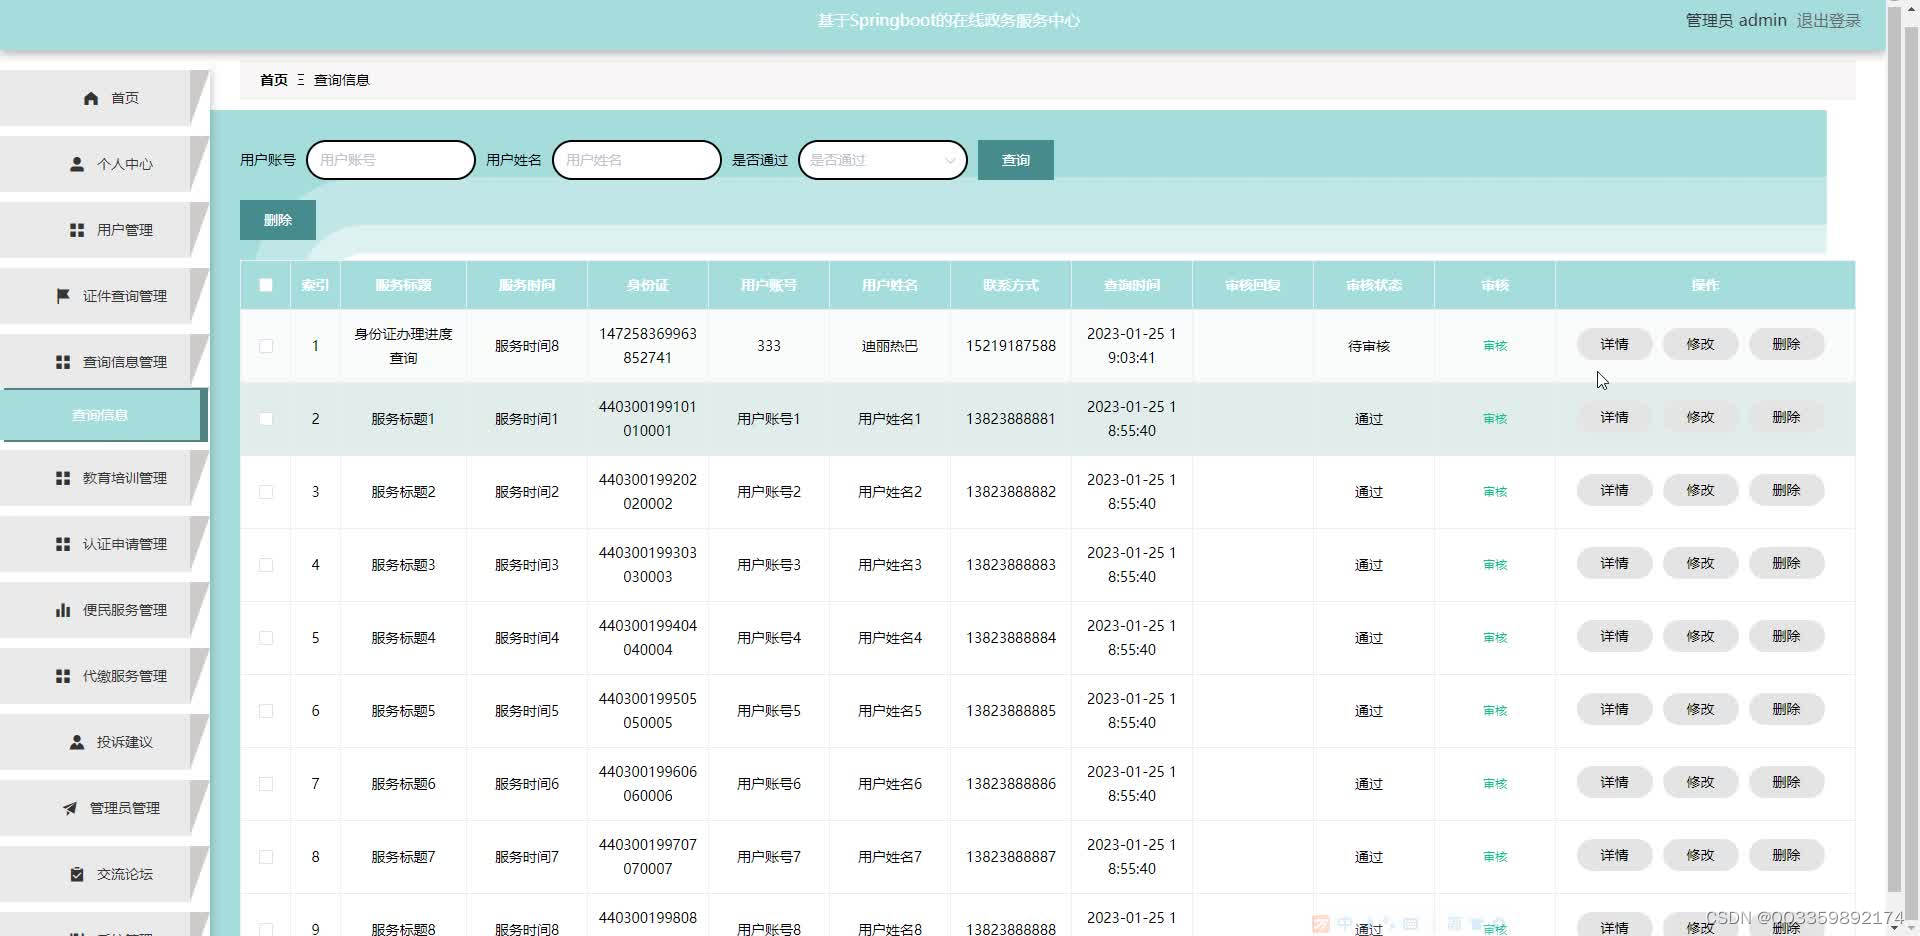Viewport: 1920px width, 936px height.
Task: Click the clipboard icon beside 交流论坛
Action: point(77,874)
